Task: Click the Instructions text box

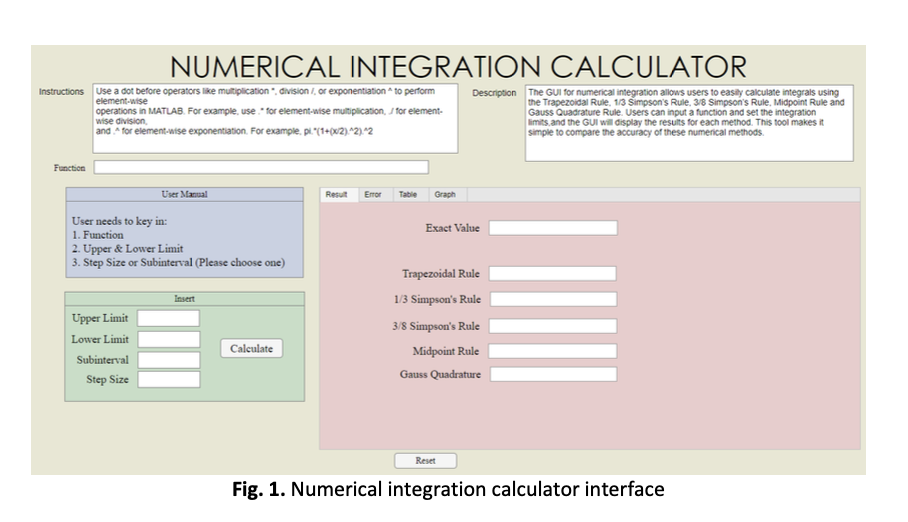Action: pyautogui.click(x=275, y=118)
